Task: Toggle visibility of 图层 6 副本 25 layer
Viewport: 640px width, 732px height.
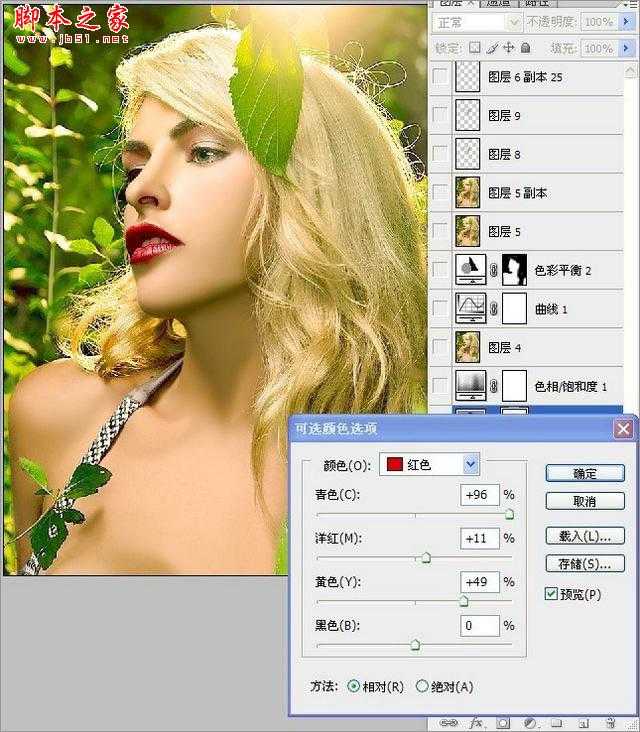Action: 440,76
